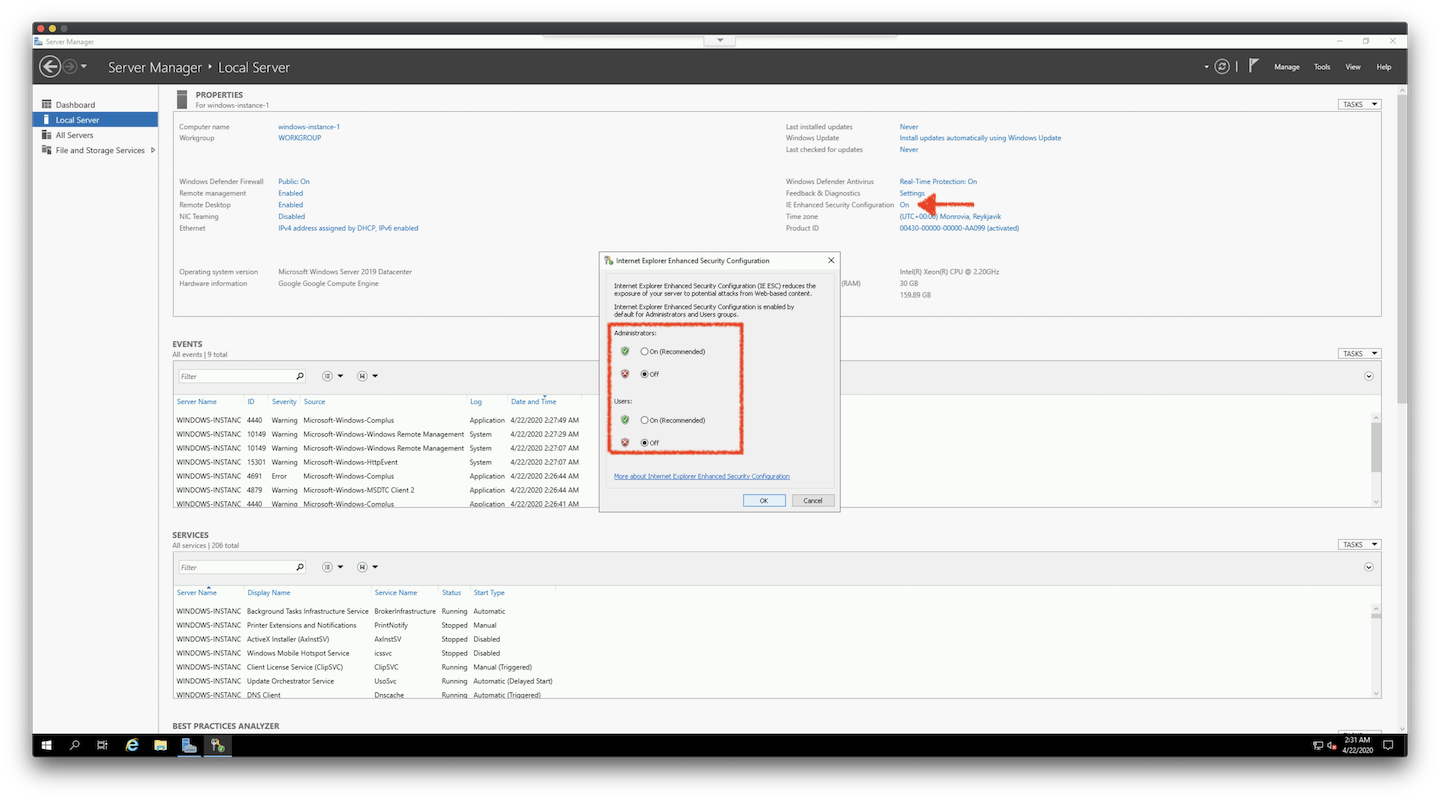
Task: Expand File and Storage Services submenu arrow
Action: (152, 150)
